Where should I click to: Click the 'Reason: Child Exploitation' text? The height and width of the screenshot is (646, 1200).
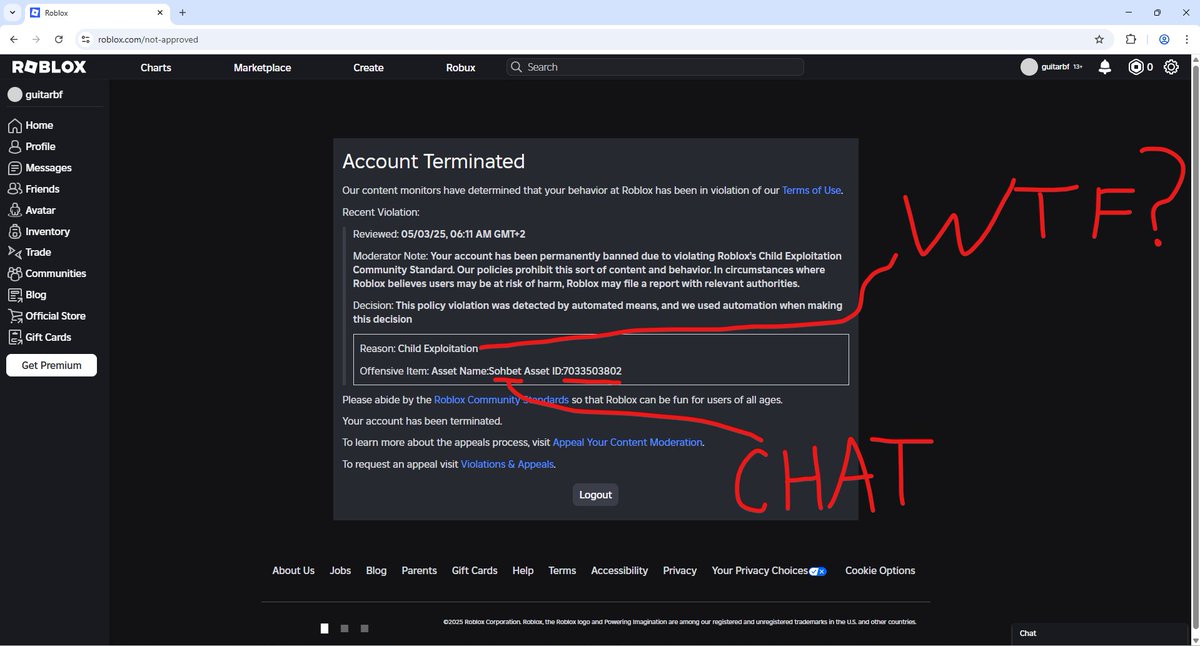[x=419, y=348]
